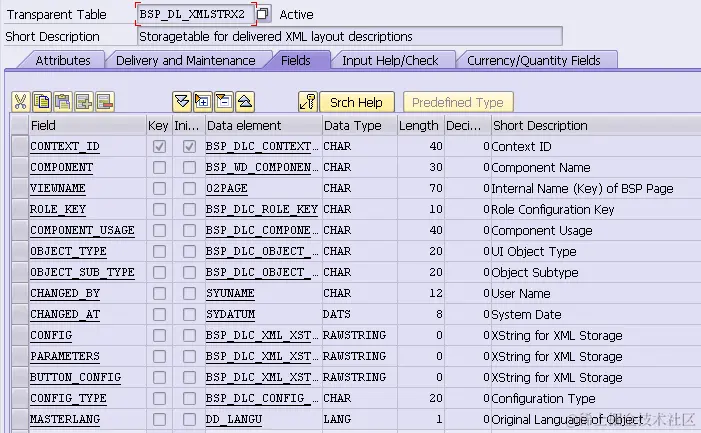The width and height of the screenshot is (701, 433).
Task: Click the Copy toolbar icon
Action: coord(42,102)
